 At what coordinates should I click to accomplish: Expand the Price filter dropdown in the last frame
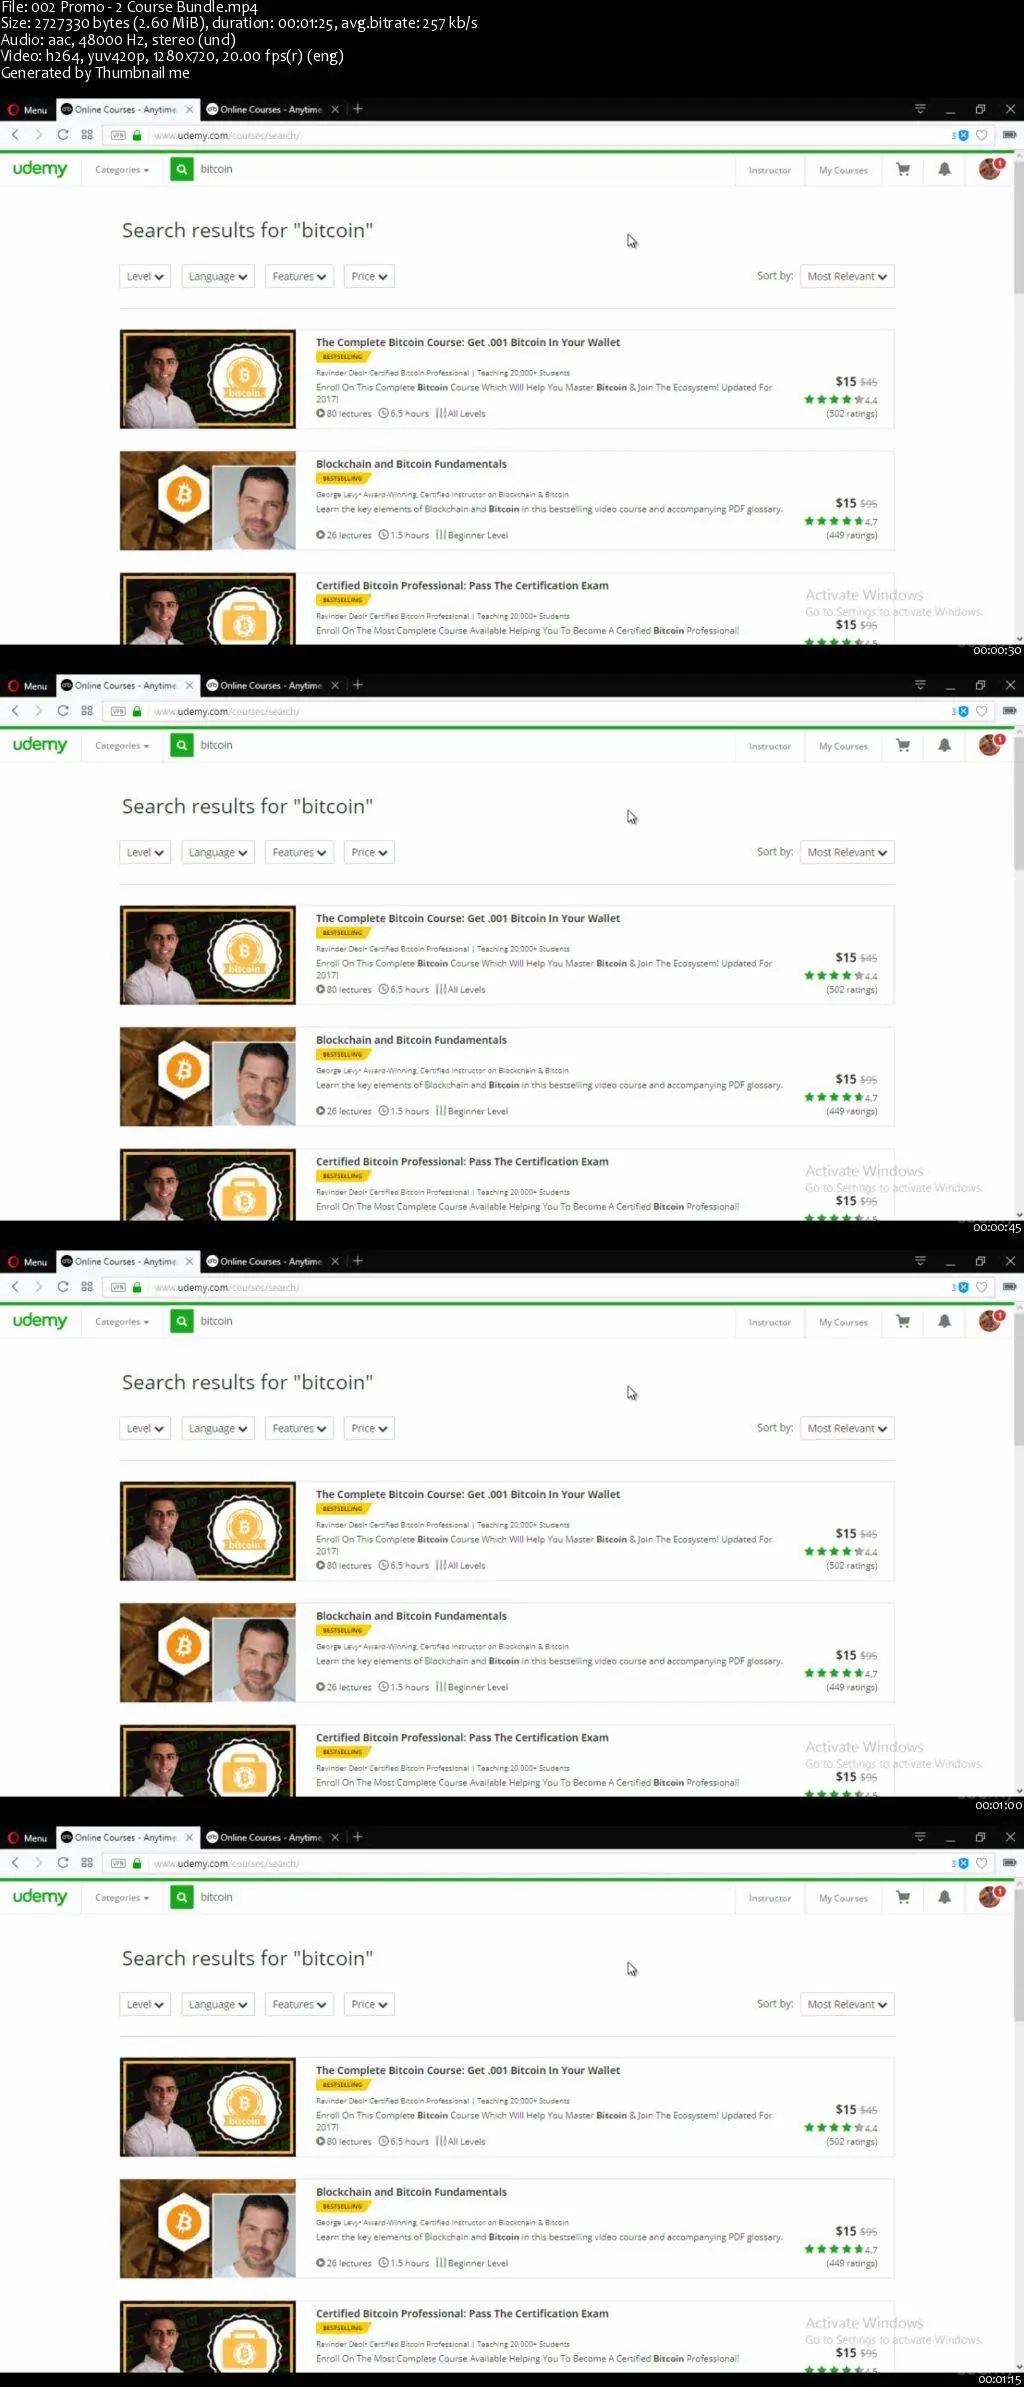tap(369, 2005)
